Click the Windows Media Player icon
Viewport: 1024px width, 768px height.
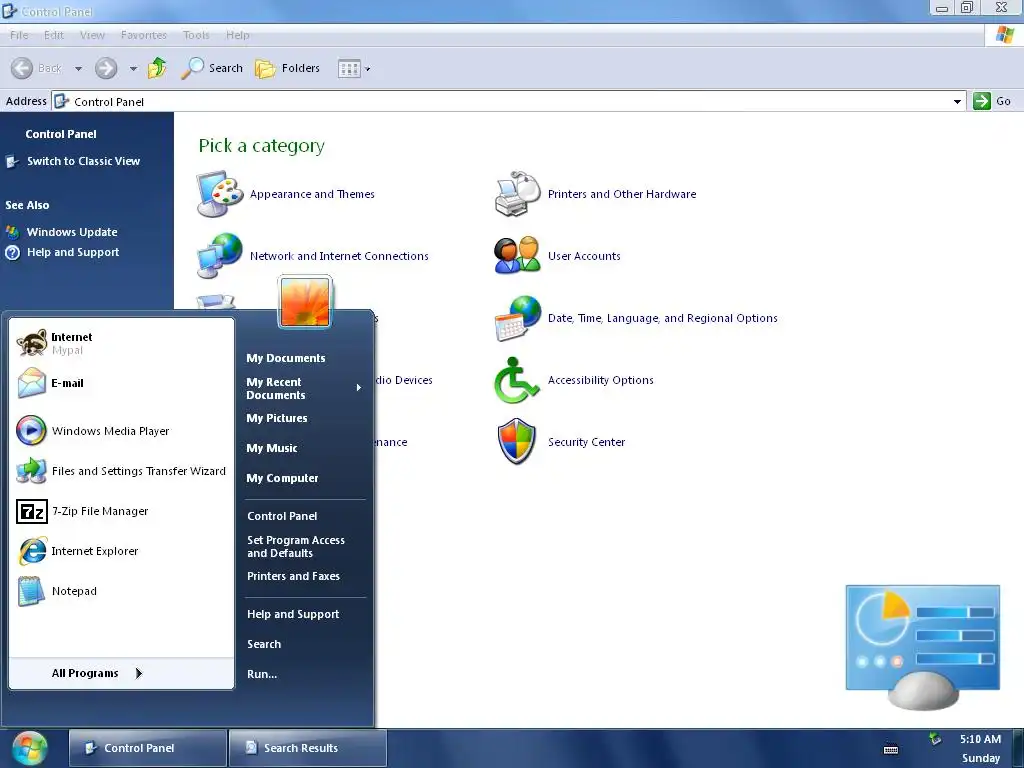click(x=31, y=430)
